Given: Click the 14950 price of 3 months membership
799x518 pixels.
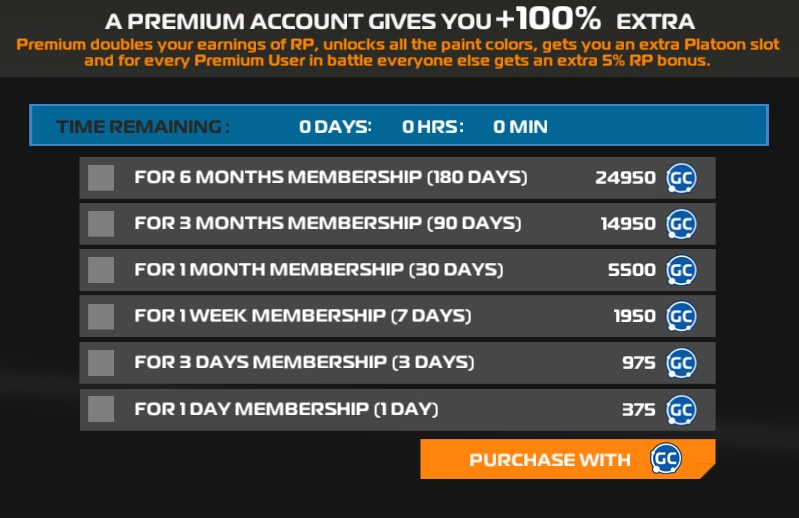Looking at the screenshot, I should tap(628, 224).
